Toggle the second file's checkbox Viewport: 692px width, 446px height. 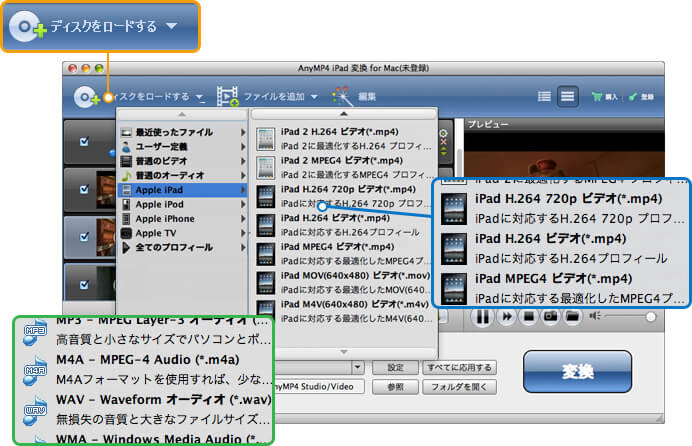click(x=84, y=189)
